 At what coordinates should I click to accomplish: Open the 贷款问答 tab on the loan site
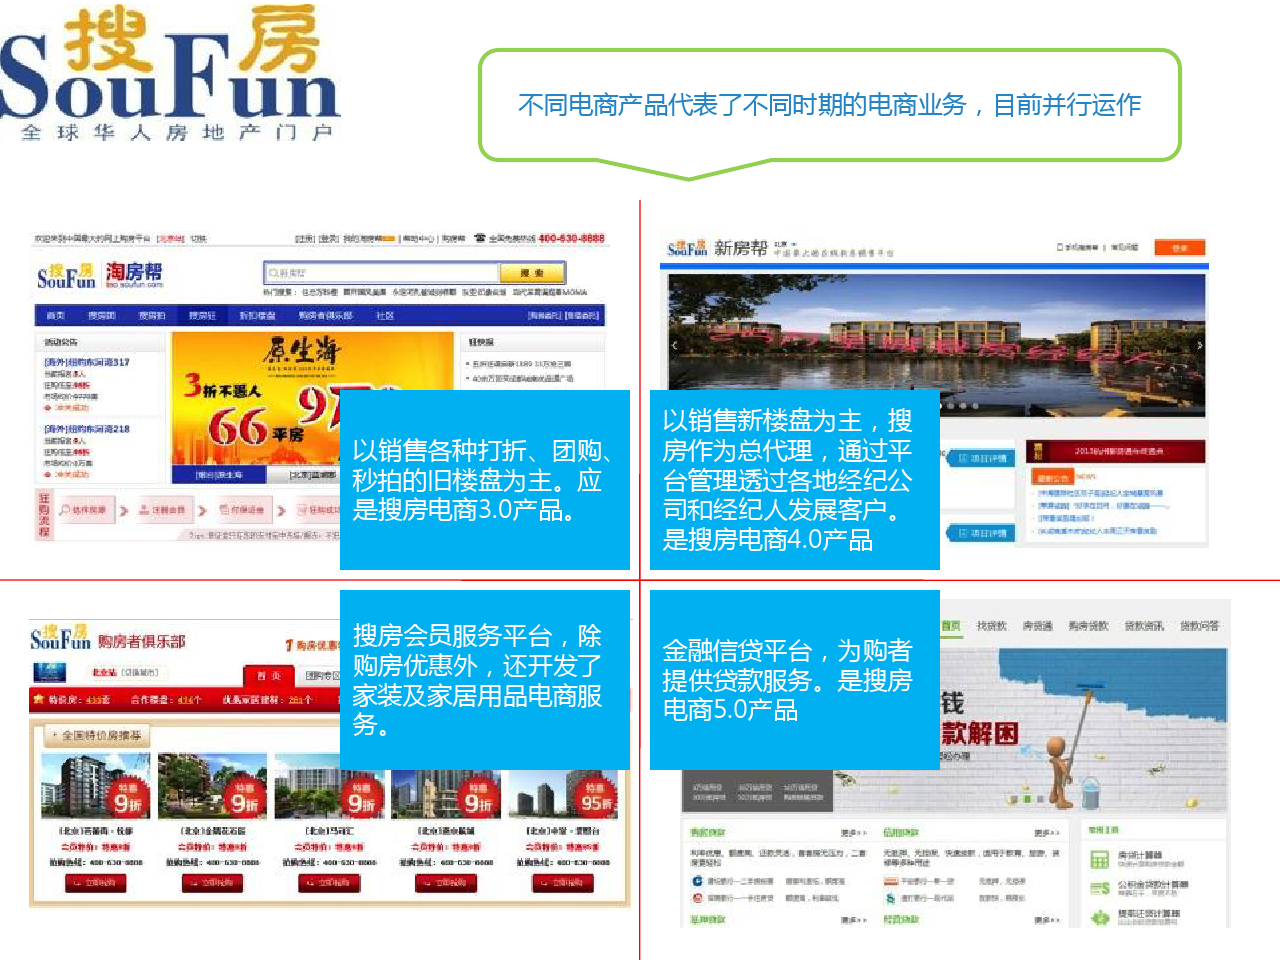(x=1199, y=626)
